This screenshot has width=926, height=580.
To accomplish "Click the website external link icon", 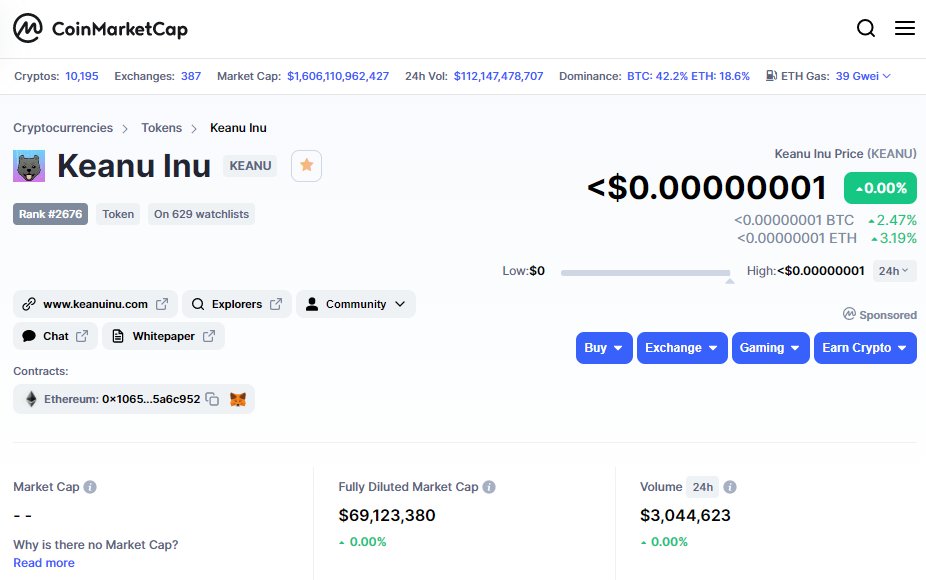I will click(x=162, y=304).
